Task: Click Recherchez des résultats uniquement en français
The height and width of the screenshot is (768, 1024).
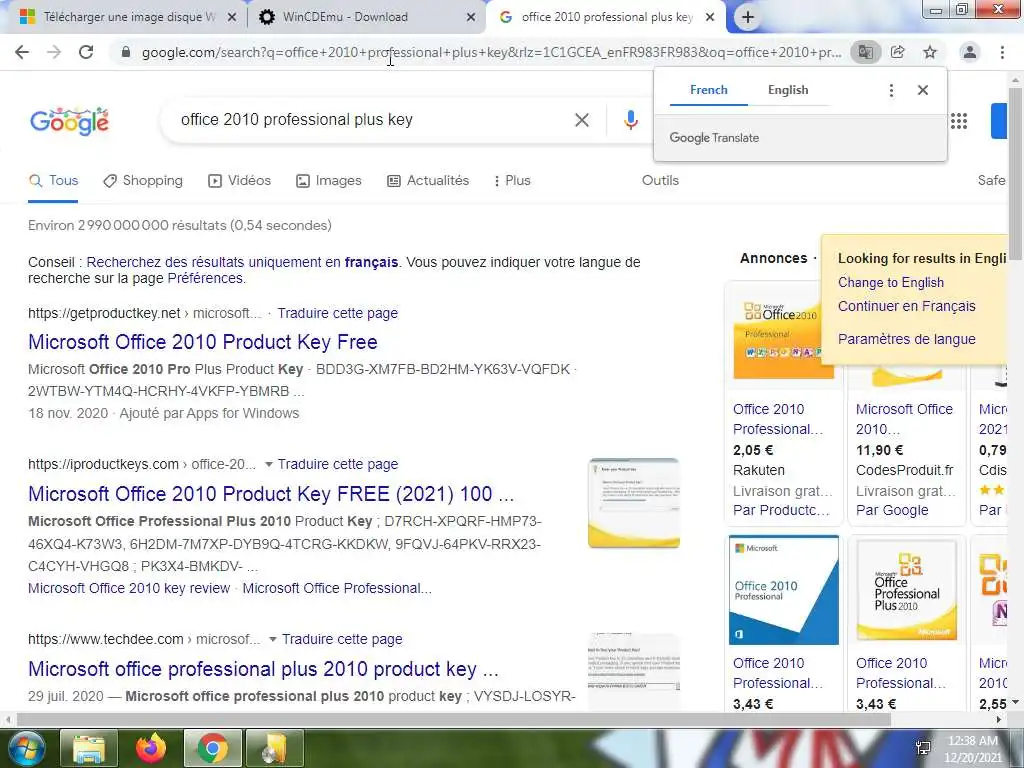Action: tap(242, 262)
